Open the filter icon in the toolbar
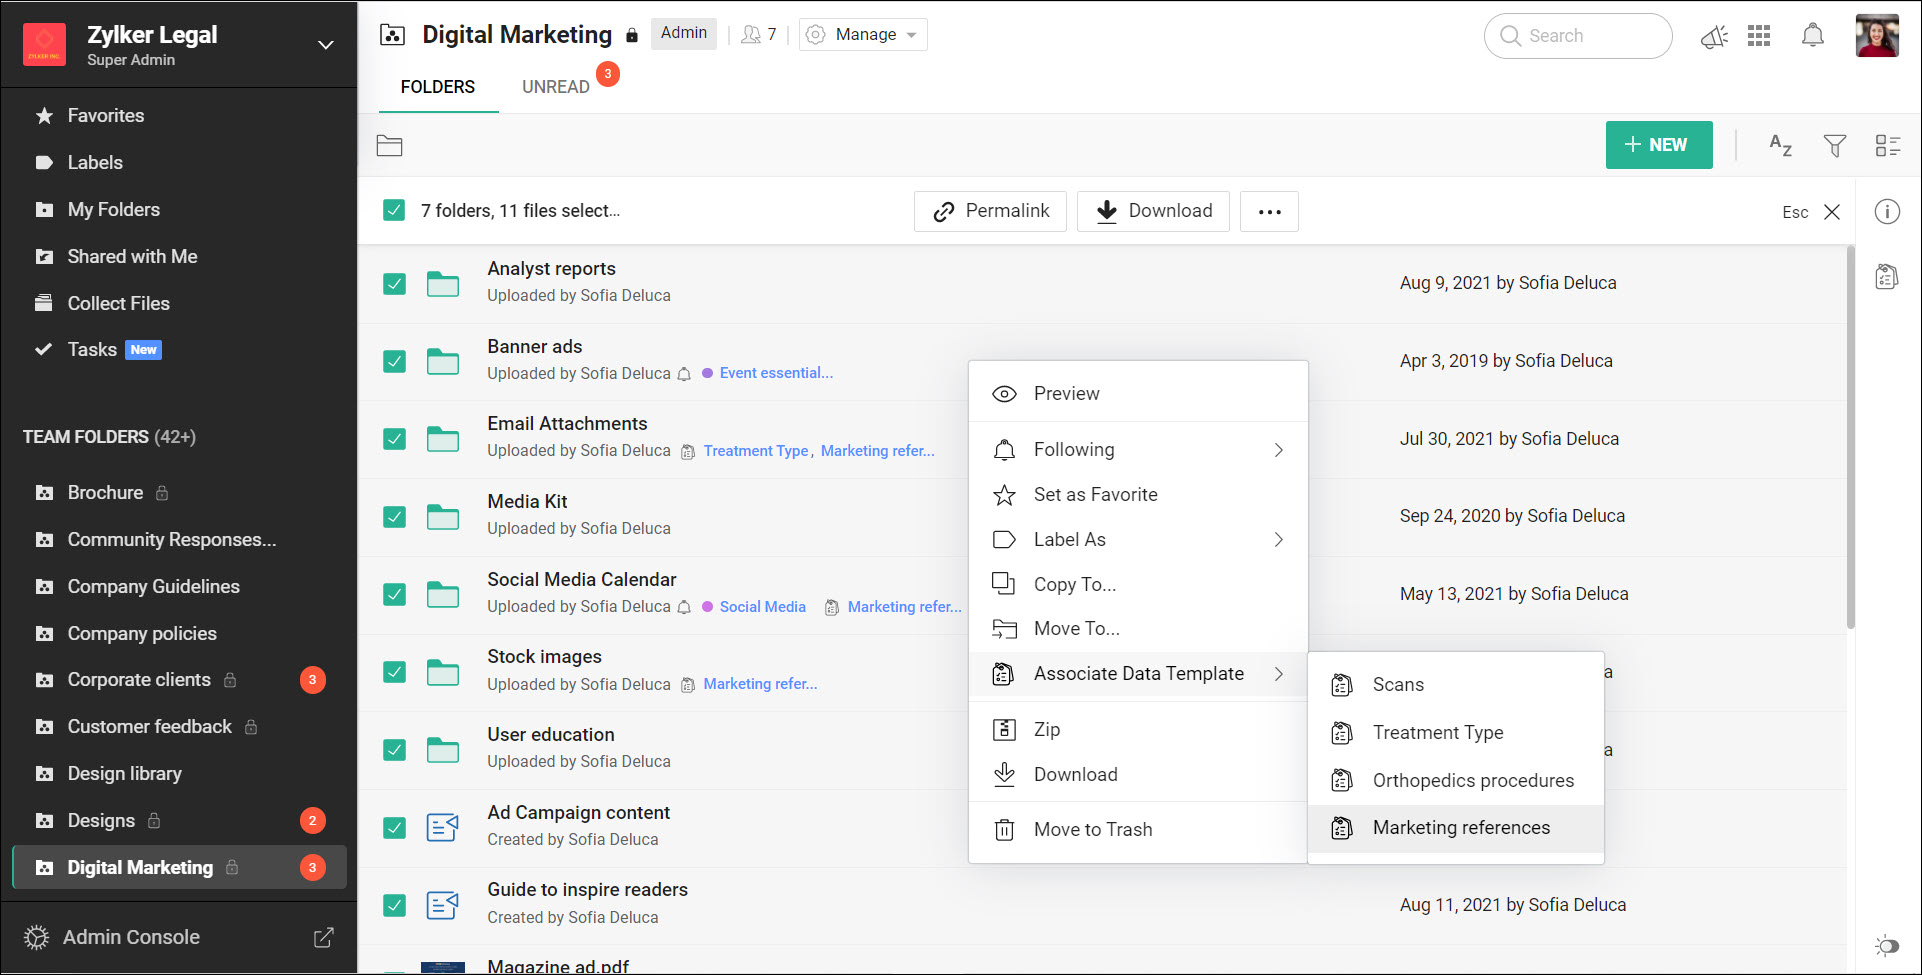 click(1835, 145)
